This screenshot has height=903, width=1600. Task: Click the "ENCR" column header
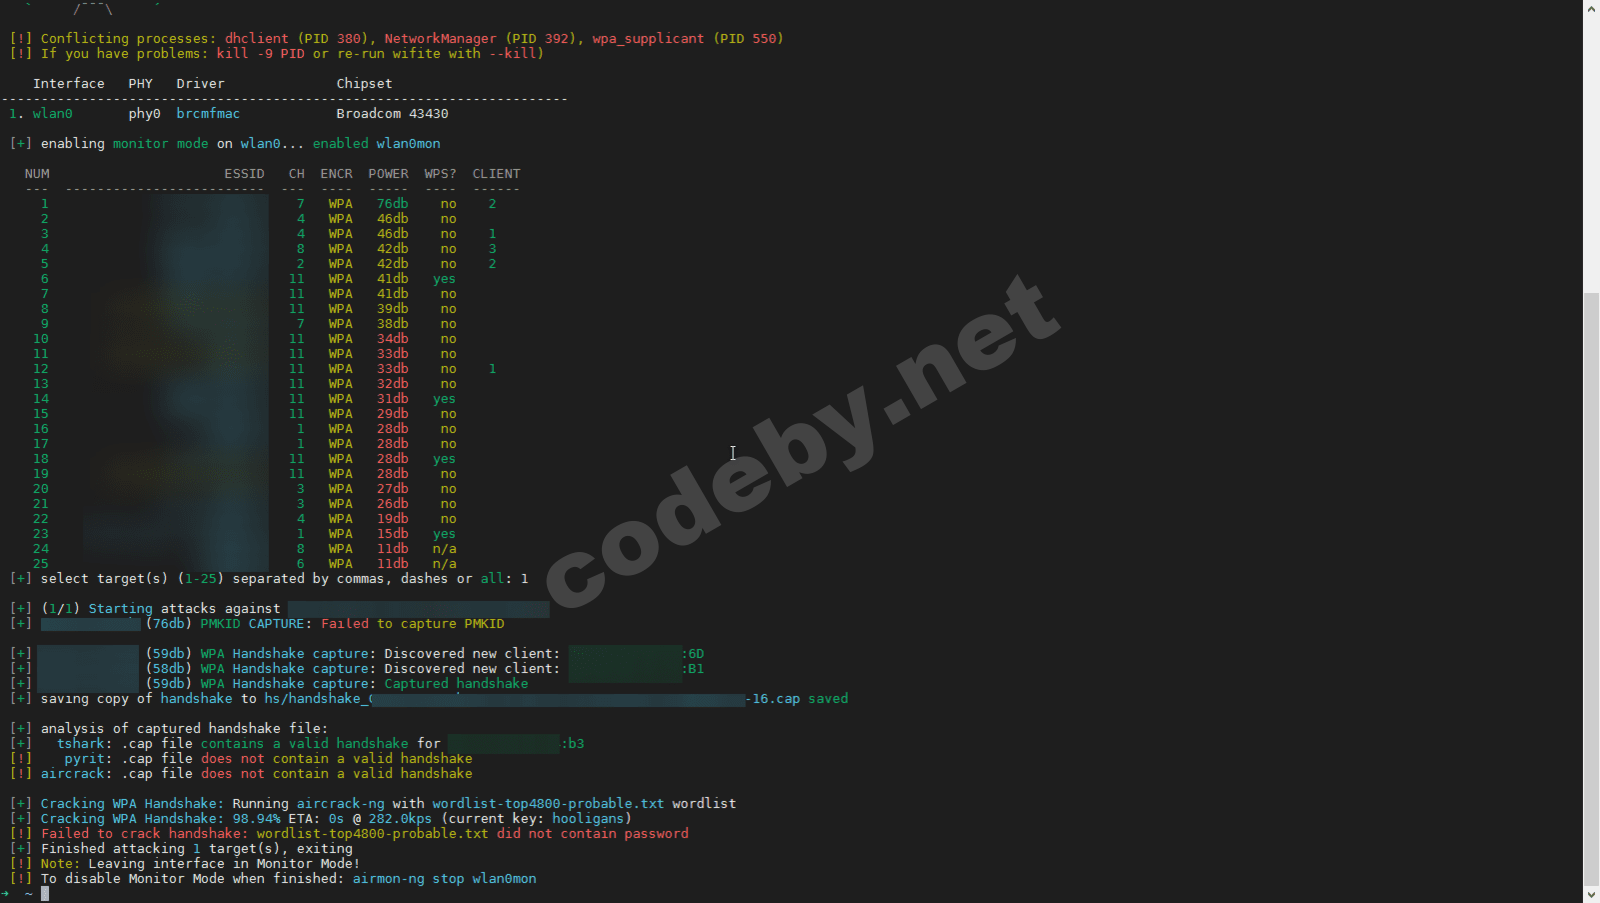point(337,174)
